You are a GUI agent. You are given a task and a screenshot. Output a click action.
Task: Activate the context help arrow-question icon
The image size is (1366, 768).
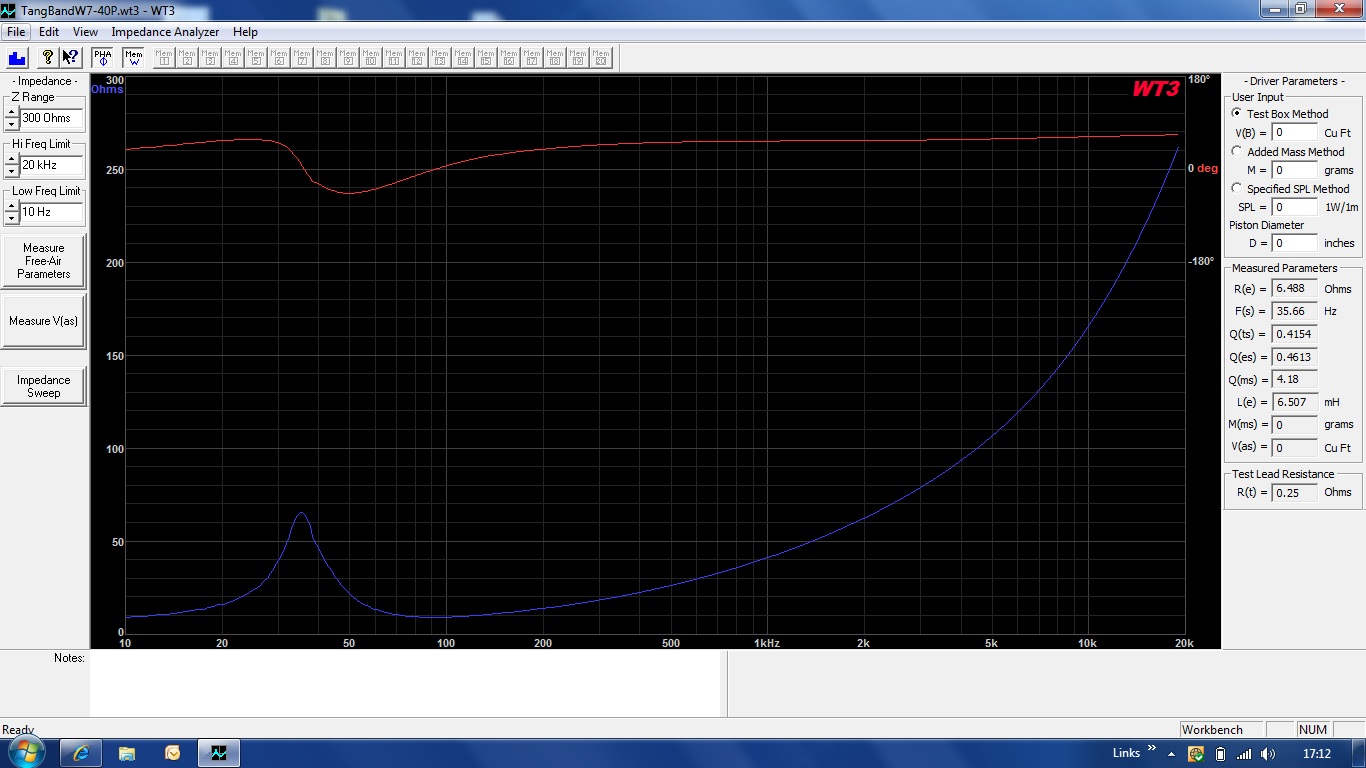tap(70, 57)
